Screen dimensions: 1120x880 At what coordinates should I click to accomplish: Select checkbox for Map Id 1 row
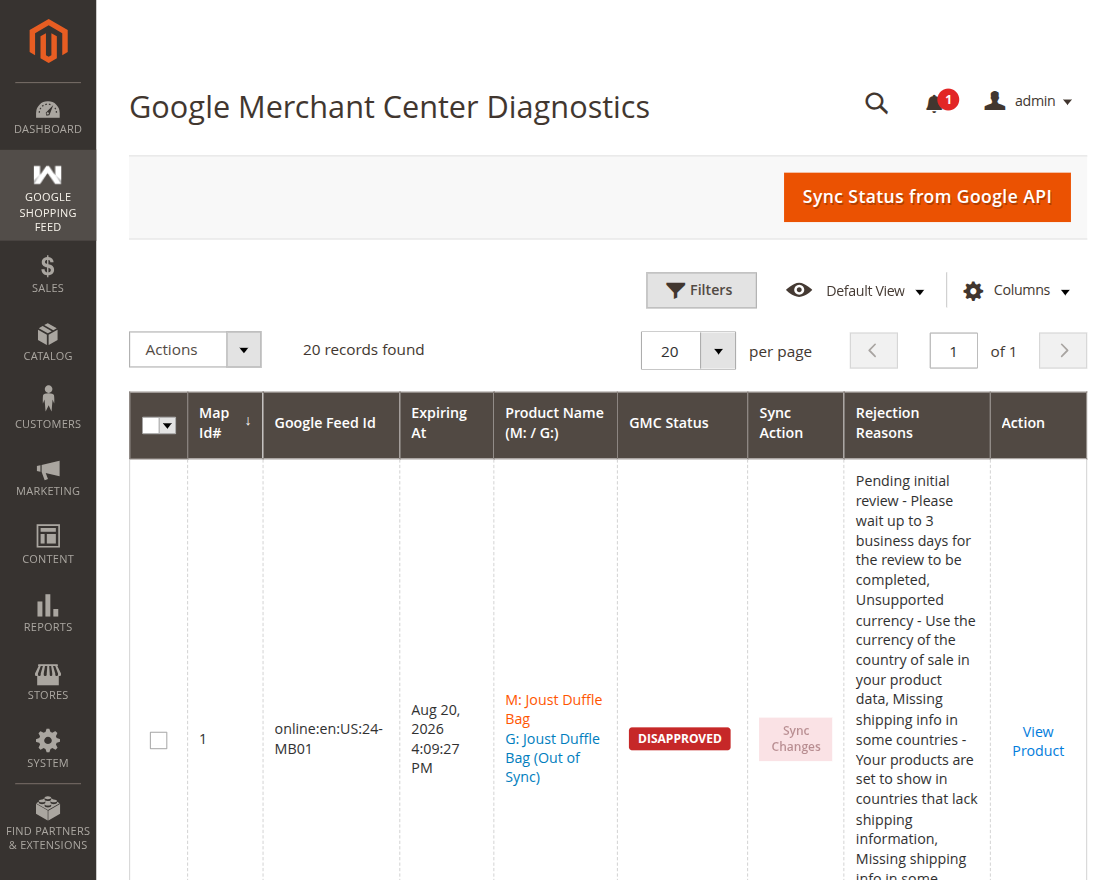tap(159, 740)
